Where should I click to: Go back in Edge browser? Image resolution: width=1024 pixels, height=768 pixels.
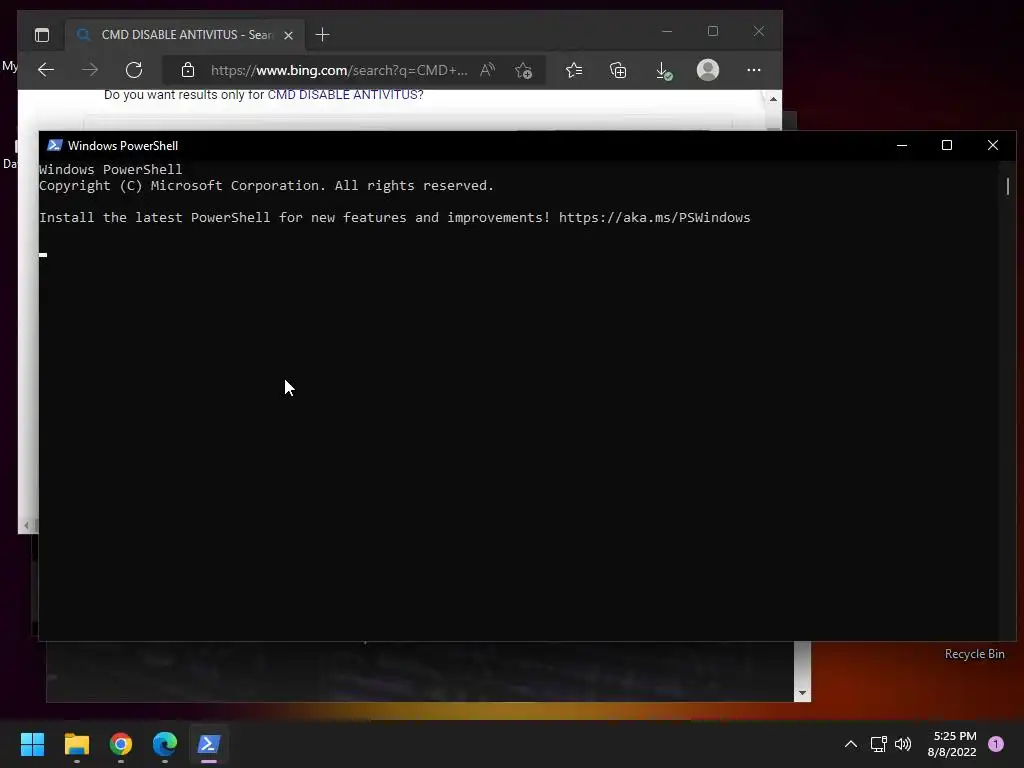pos(46,70)
